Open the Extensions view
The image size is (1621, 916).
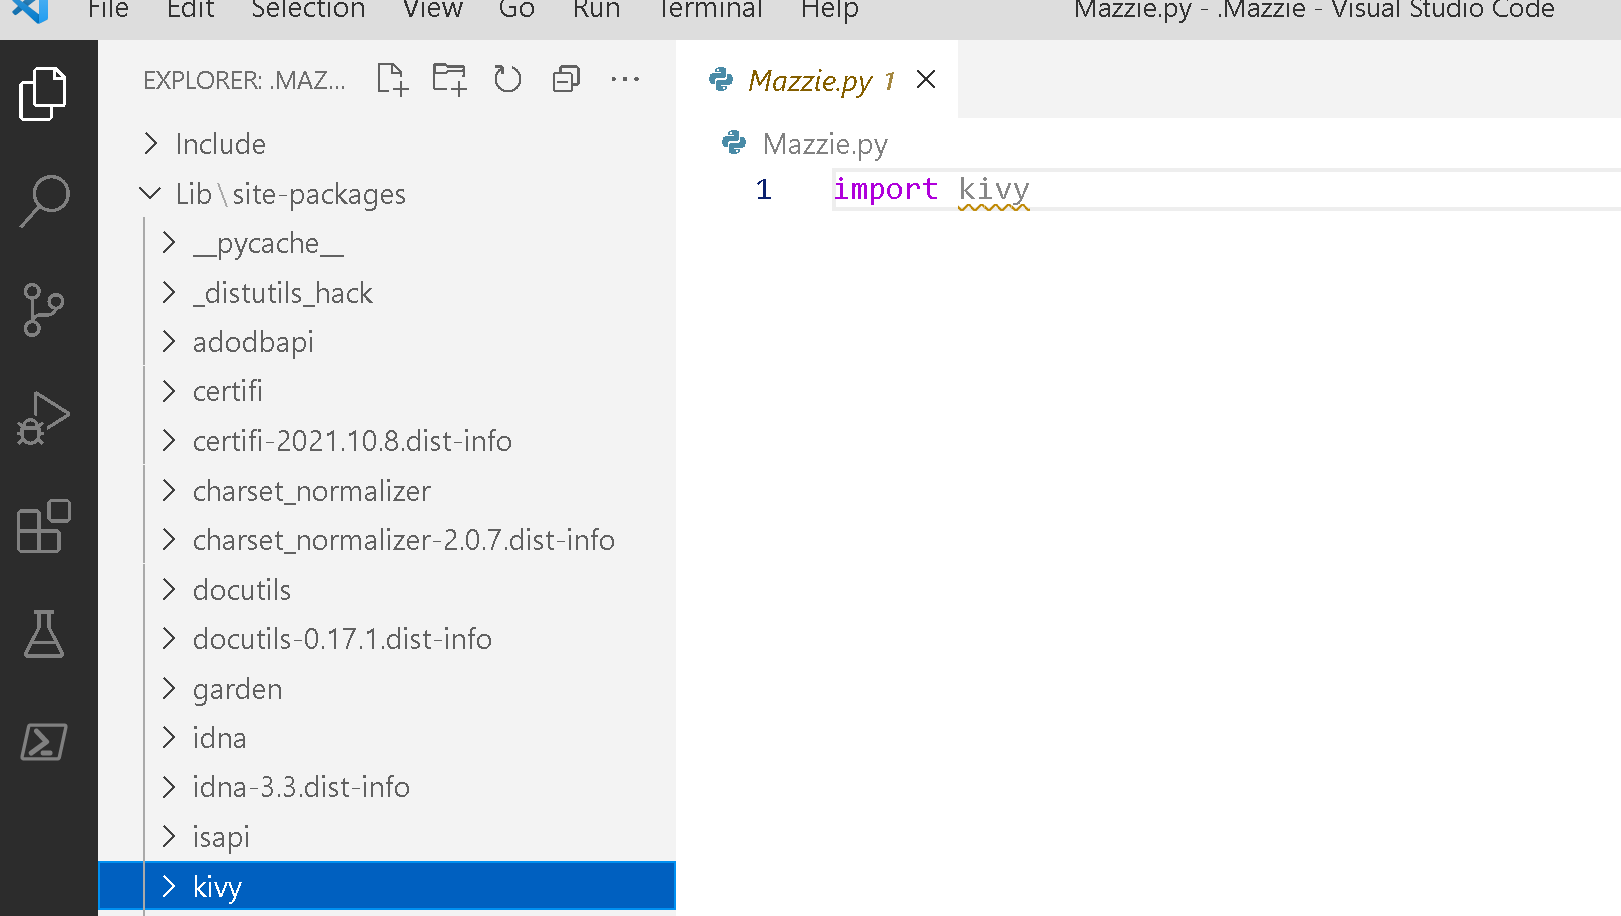point(44,526)
